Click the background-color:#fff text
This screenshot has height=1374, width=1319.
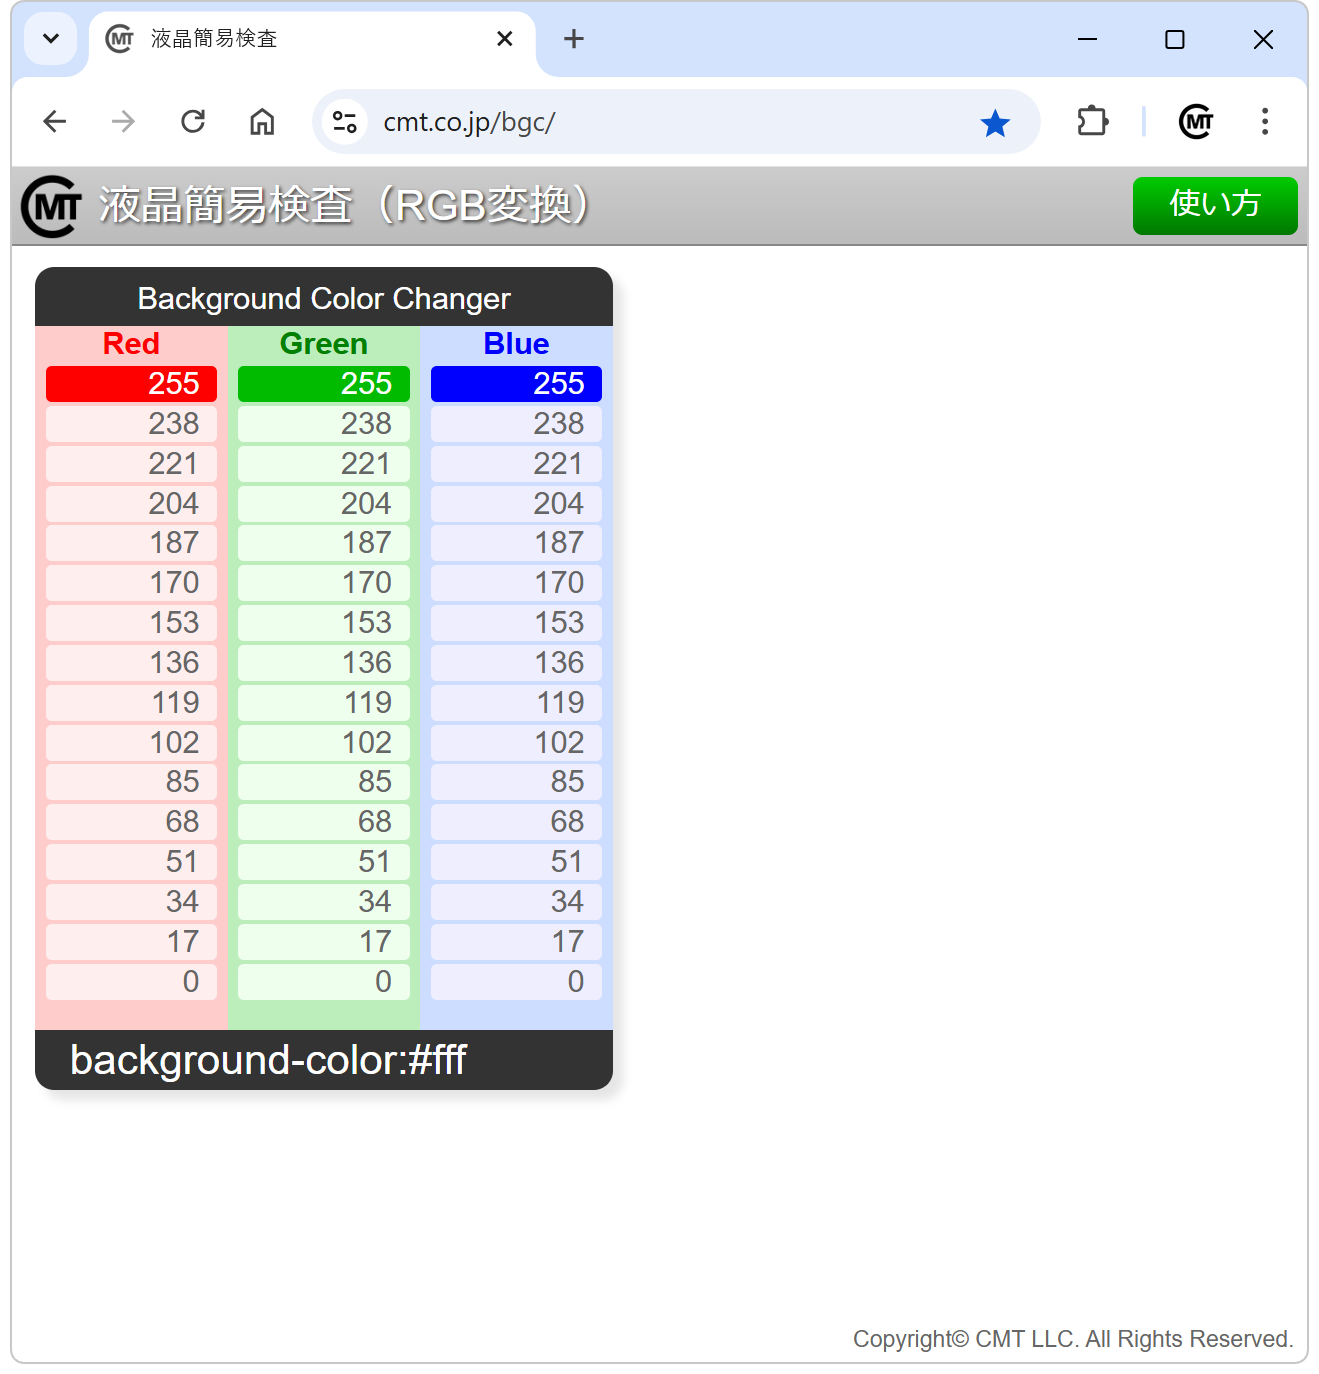click(268, 1060)
